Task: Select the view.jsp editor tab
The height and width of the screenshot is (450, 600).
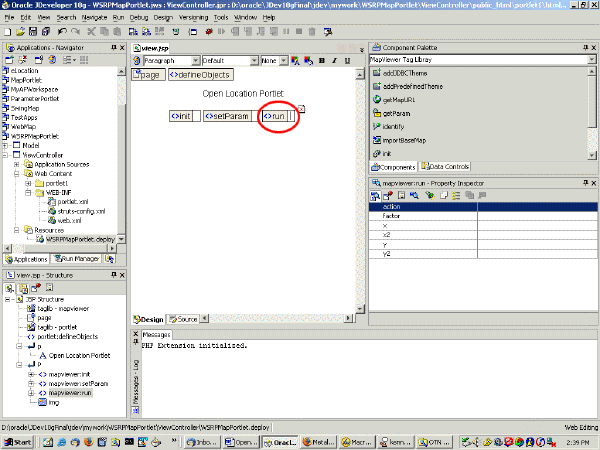Action: [150, 48]
